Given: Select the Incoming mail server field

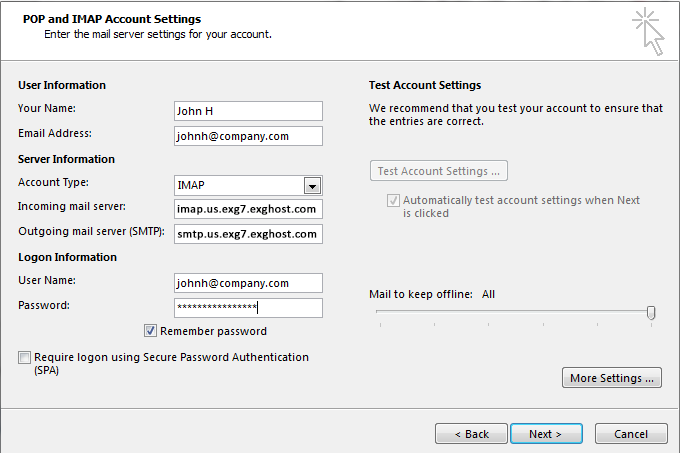Looking at the screenshot, I should point(248,209).
